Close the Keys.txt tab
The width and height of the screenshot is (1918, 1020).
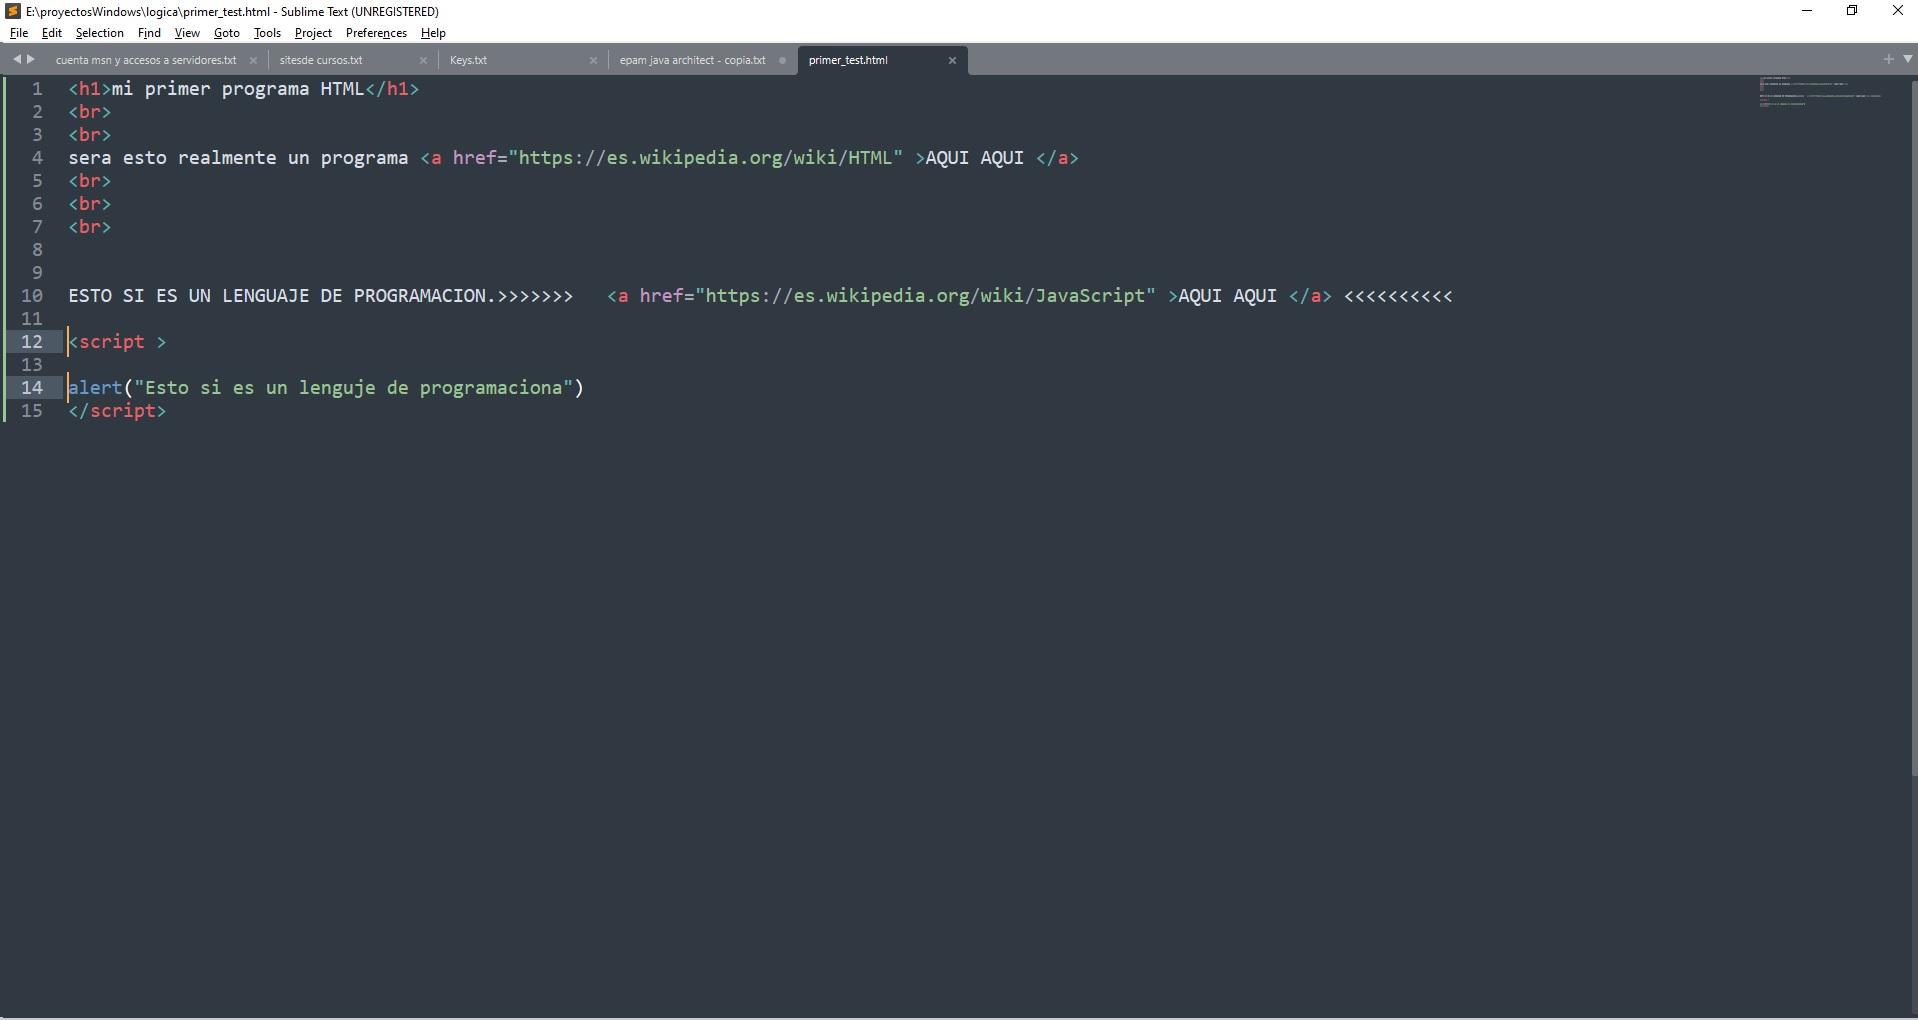pos(593,60)
